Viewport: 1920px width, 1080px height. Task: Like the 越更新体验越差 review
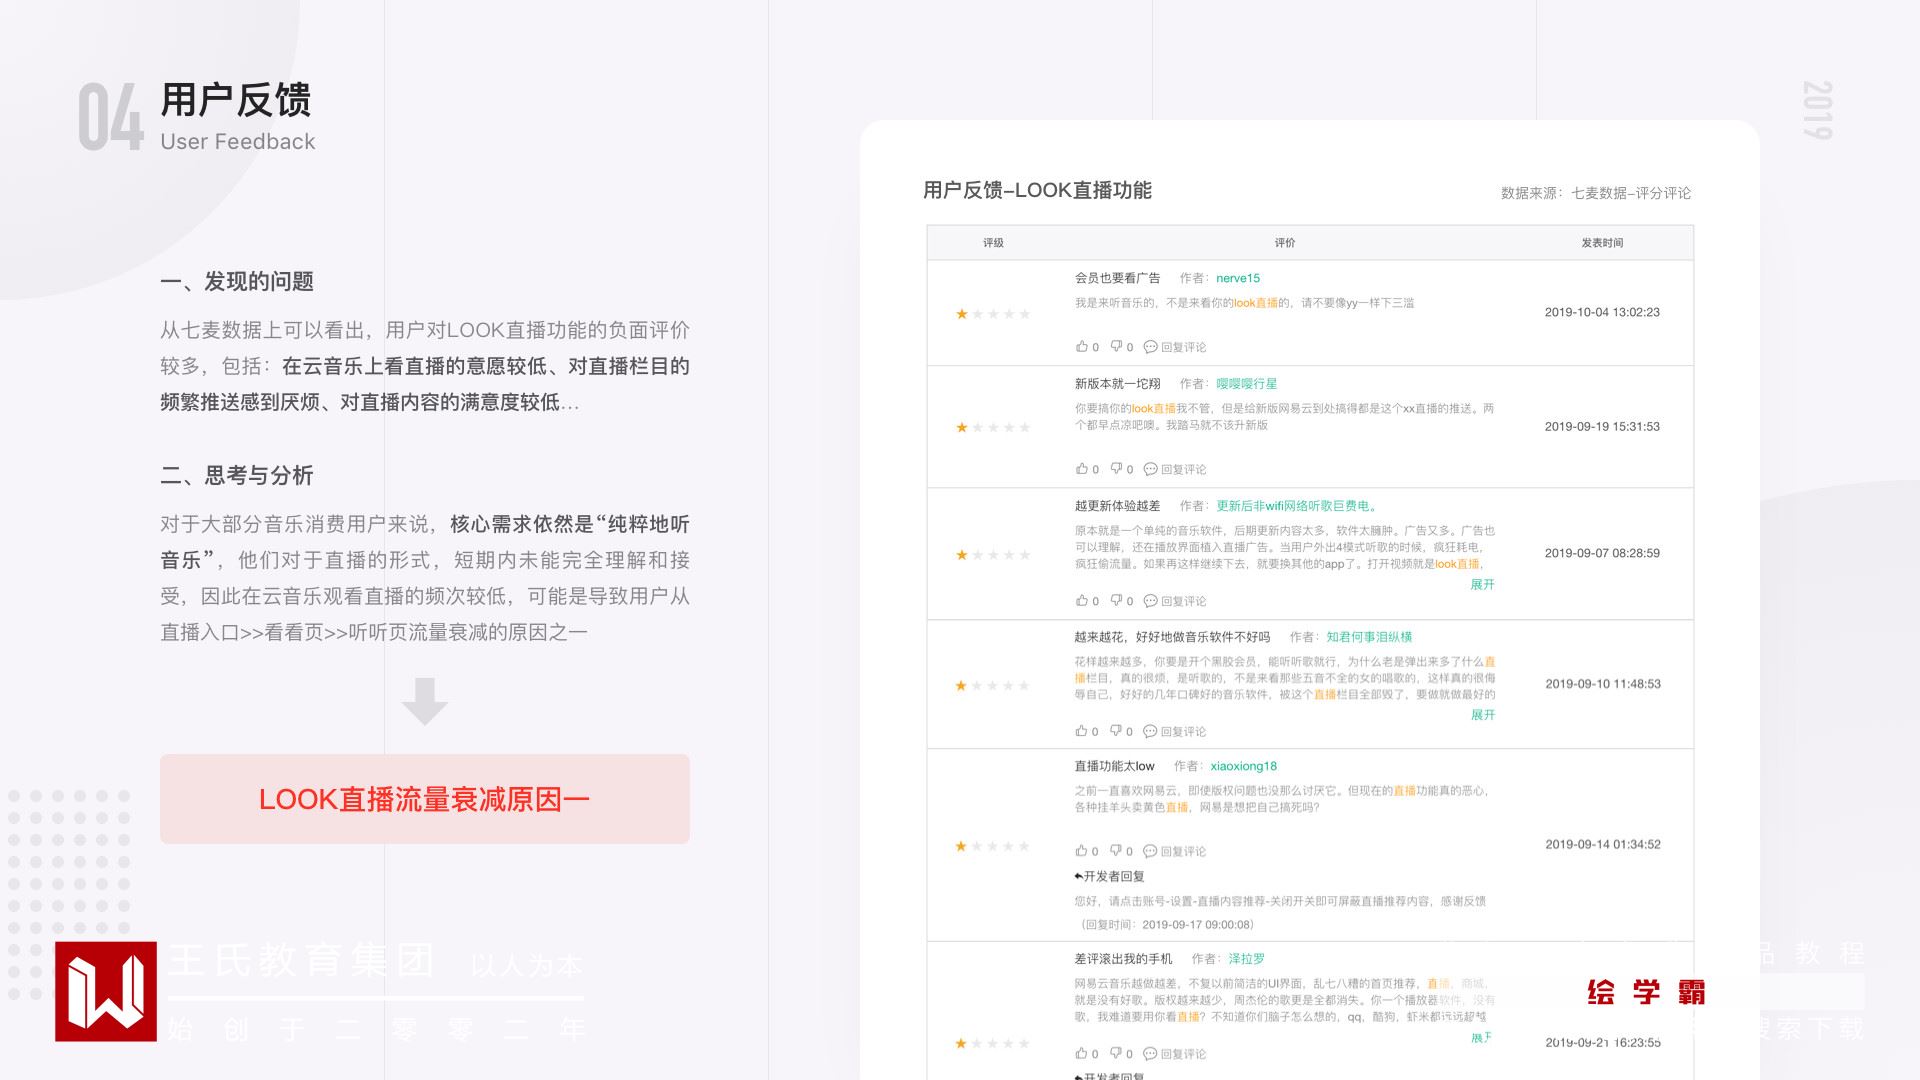pos(1081,600)
